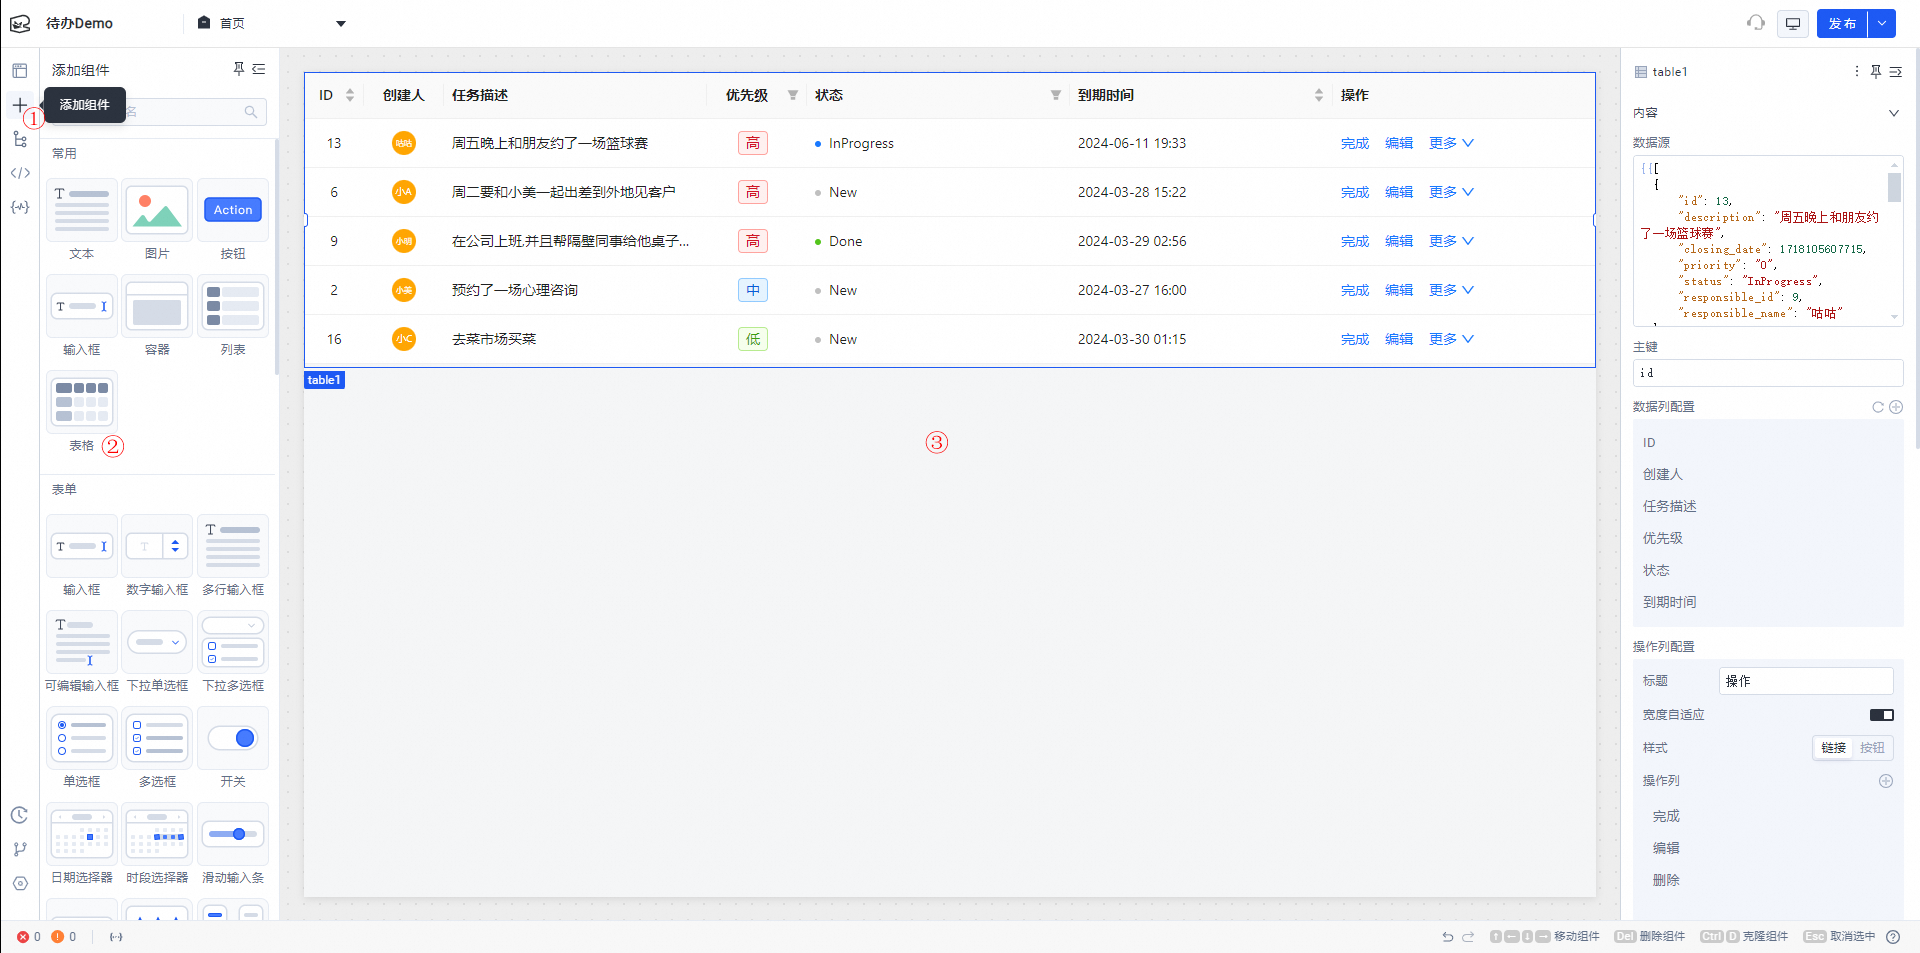The height and width of the screenshot is (953, 1920).
Task: Click 编辑 link in row 6
Action: tap(1399, 192)
